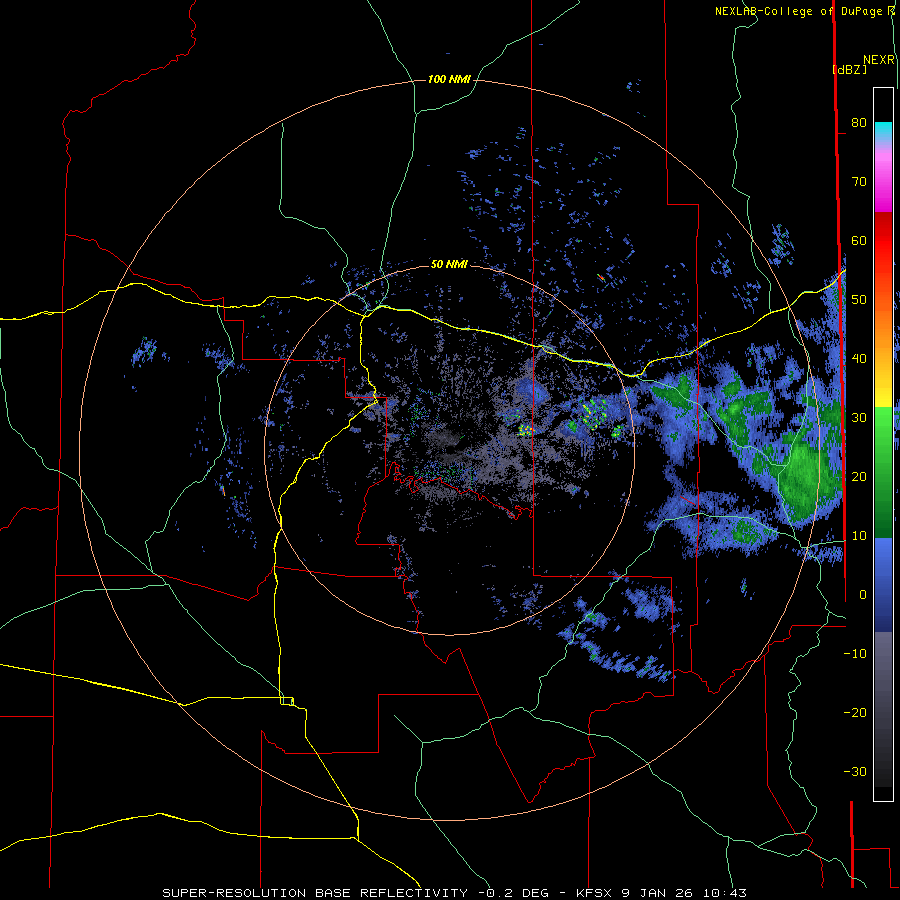900x900 pixels.
Task: Click the 20 value on dBZ scale
Action: point(859,476)
